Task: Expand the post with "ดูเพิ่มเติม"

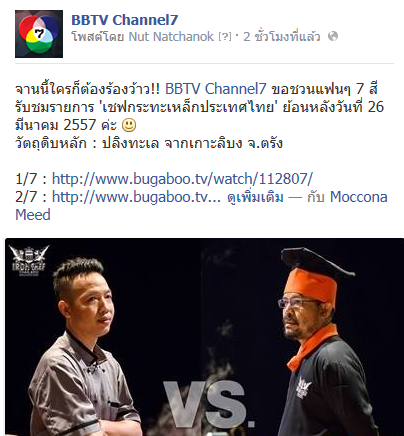Action: [x=255, y=197]
